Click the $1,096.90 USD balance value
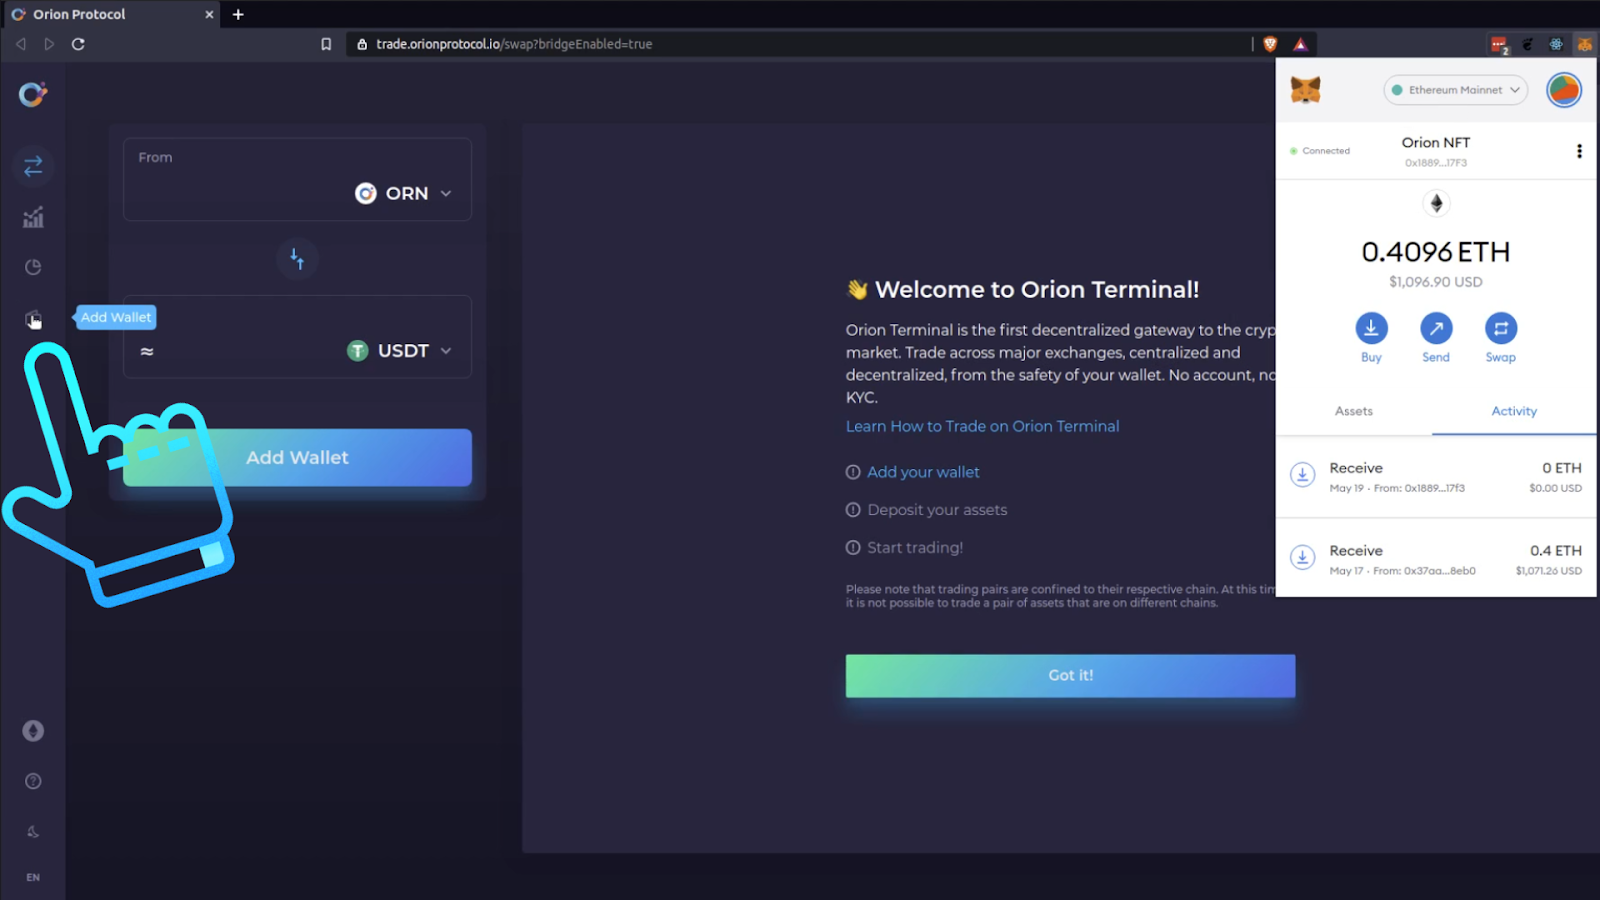 pos(1436,282)
